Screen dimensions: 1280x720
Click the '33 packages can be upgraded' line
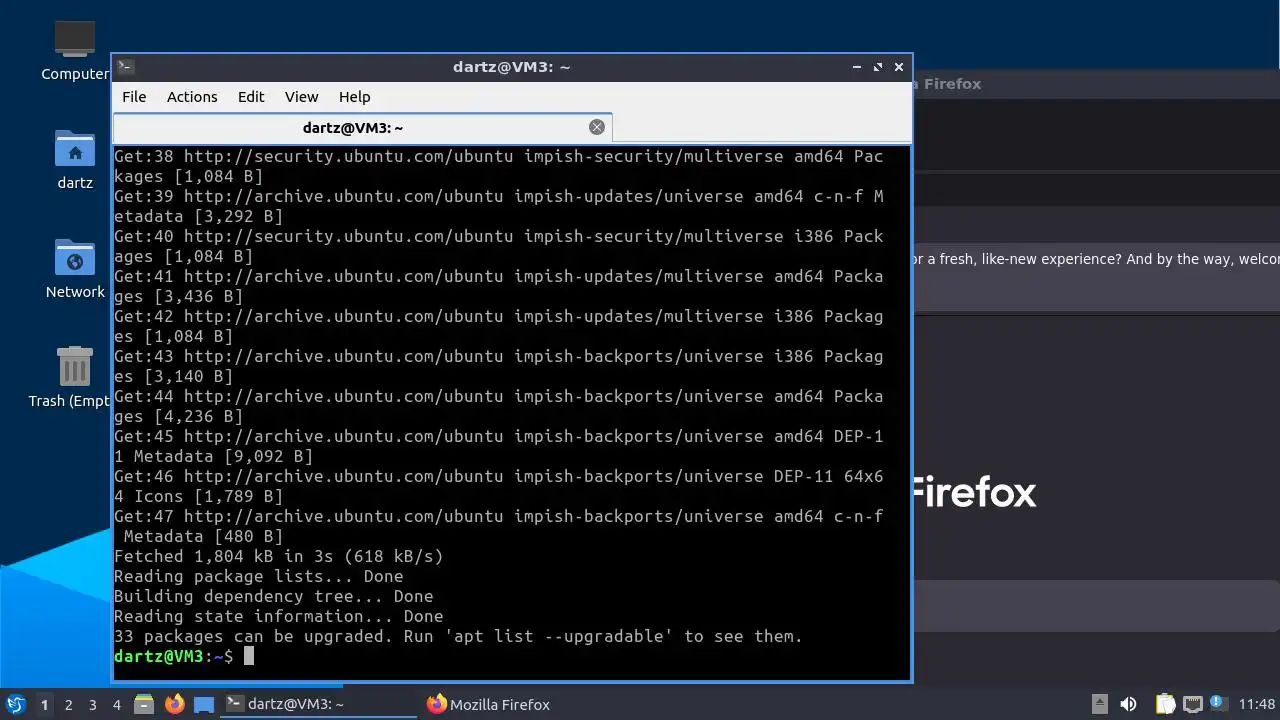[x=458, y=636]
